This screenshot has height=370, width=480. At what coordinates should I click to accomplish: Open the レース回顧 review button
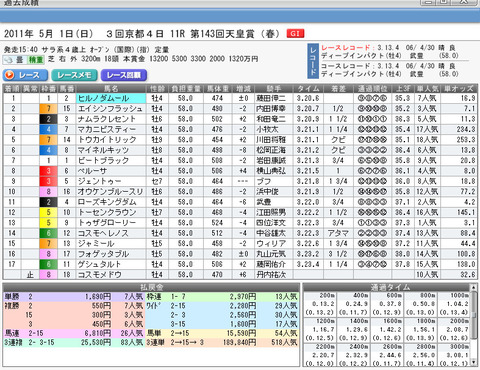pyautogui.click(x=124, y=75)
